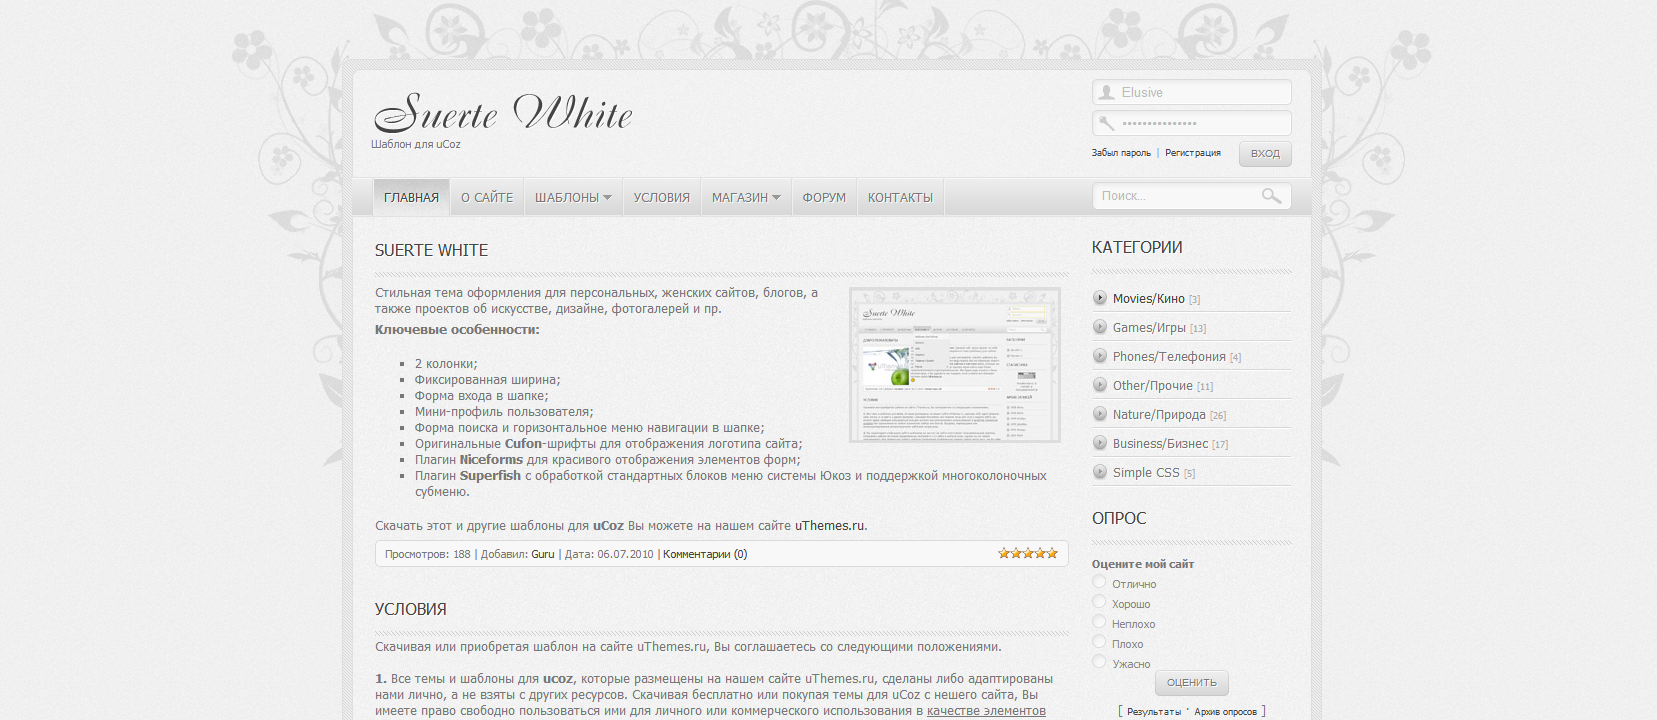Viewport: 1657px width, 720px height.
Task: Open the Nature/Природа category
Action: pyautogui.click(x=1159, y=414)
